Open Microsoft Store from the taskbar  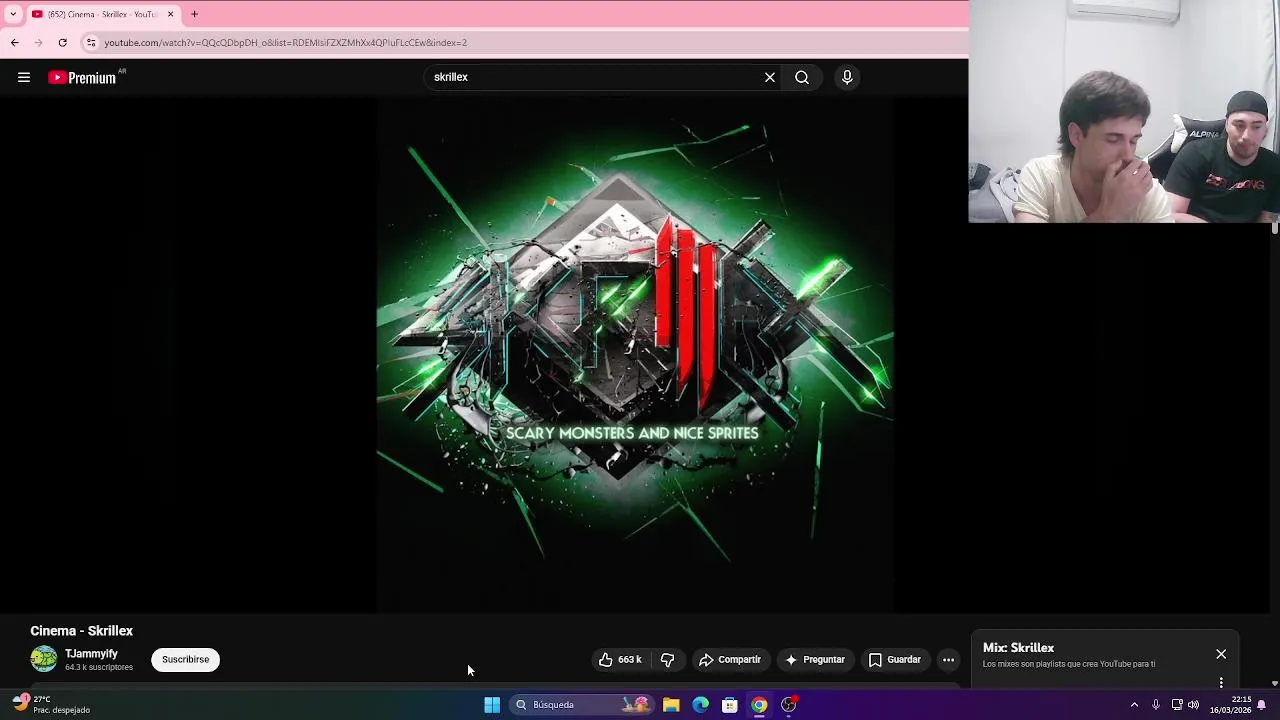730,705
